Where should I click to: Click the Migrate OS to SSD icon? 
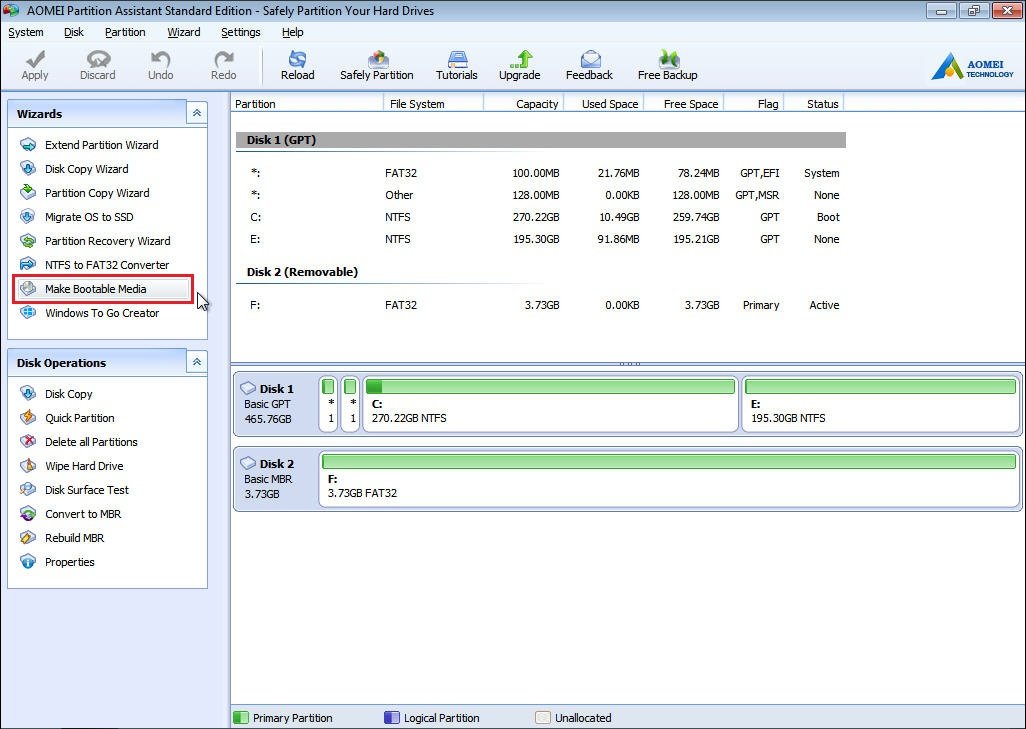[28, 217]
